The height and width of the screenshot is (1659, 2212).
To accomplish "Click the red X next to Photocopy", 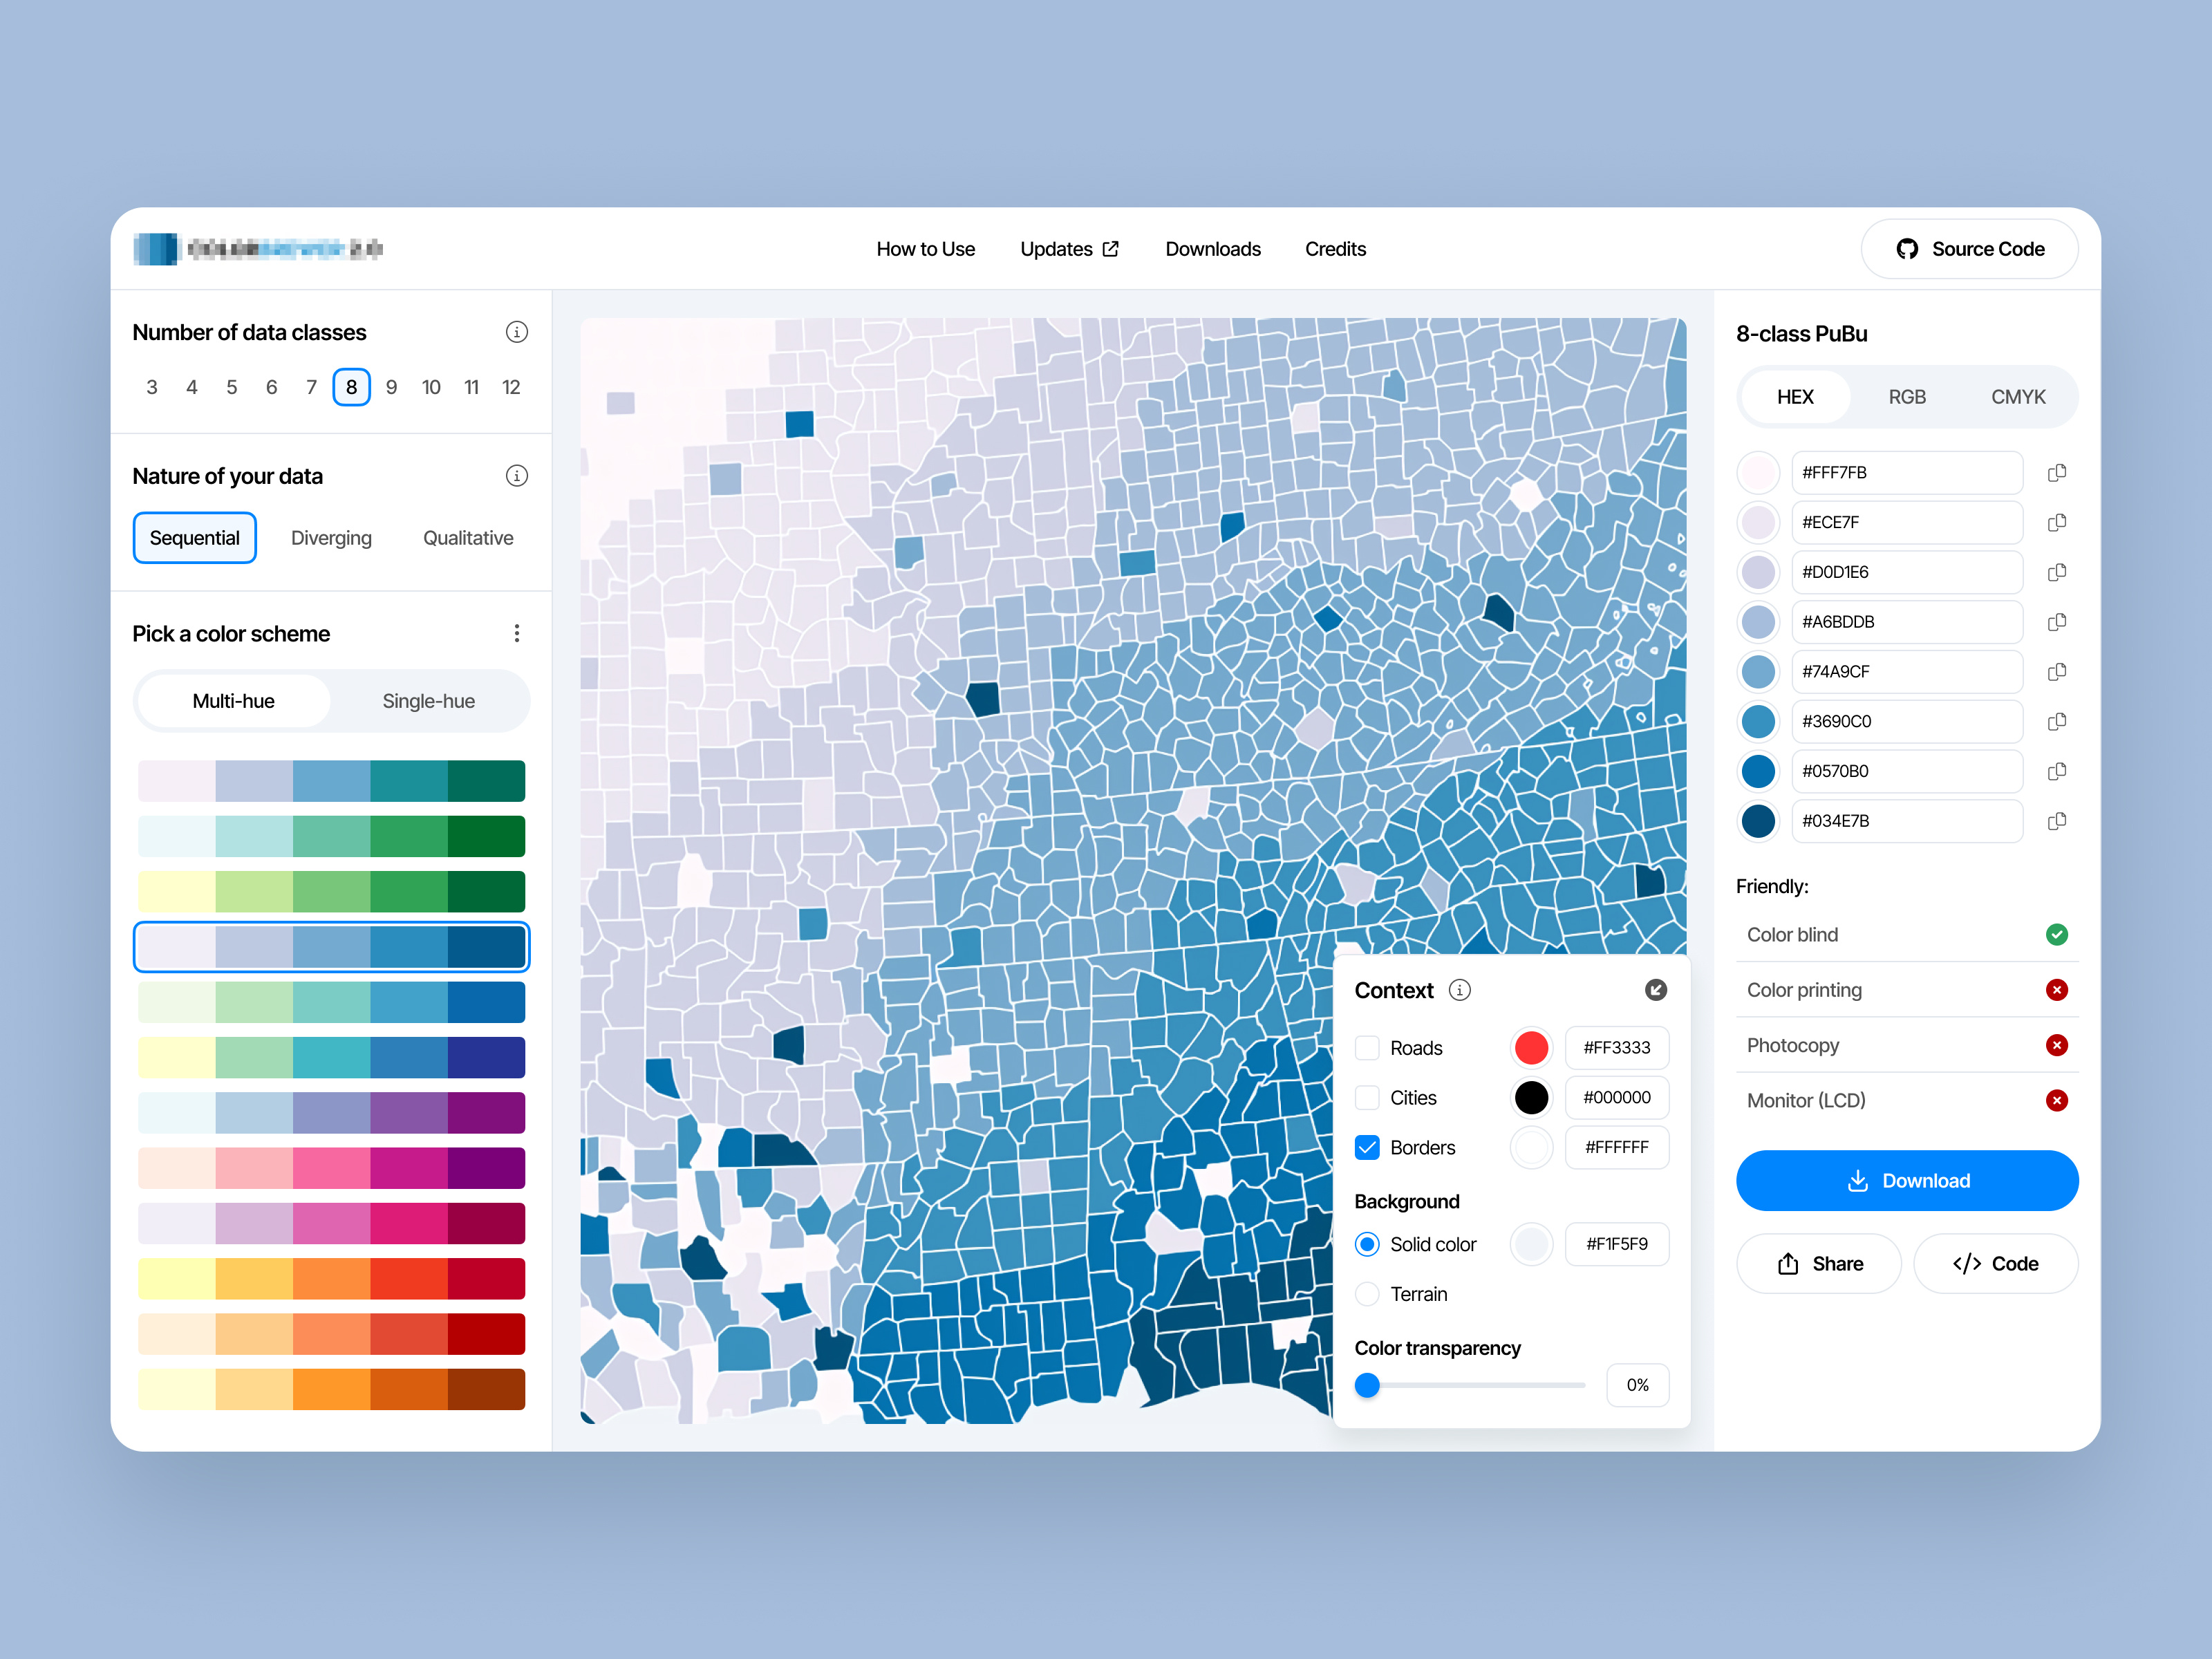I will pyautogui.click(x=2057, y=1045).
